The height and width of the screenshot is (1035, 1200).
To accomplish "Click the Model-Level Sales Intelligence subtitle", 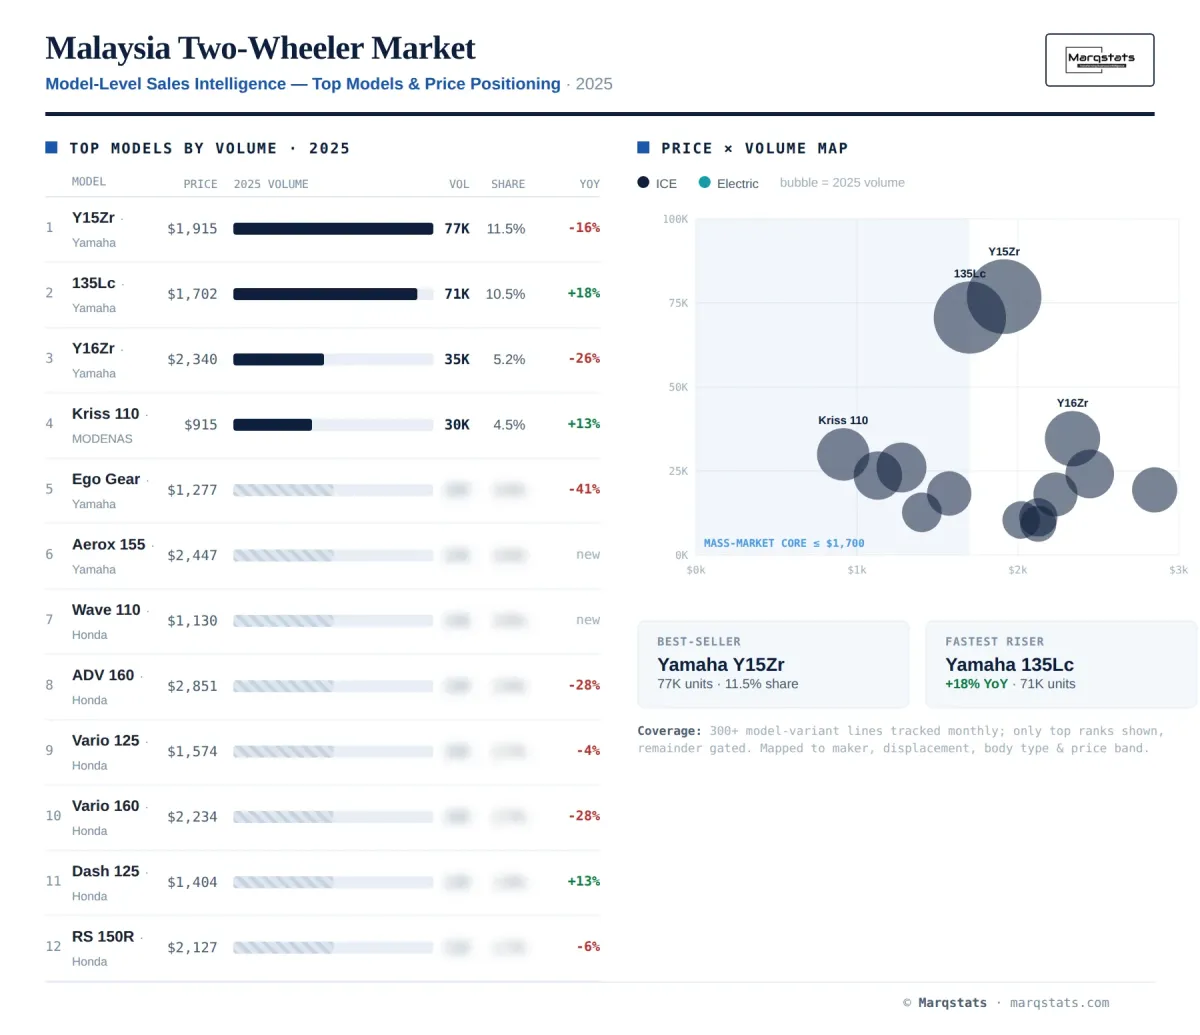I will tap(303, 84).
